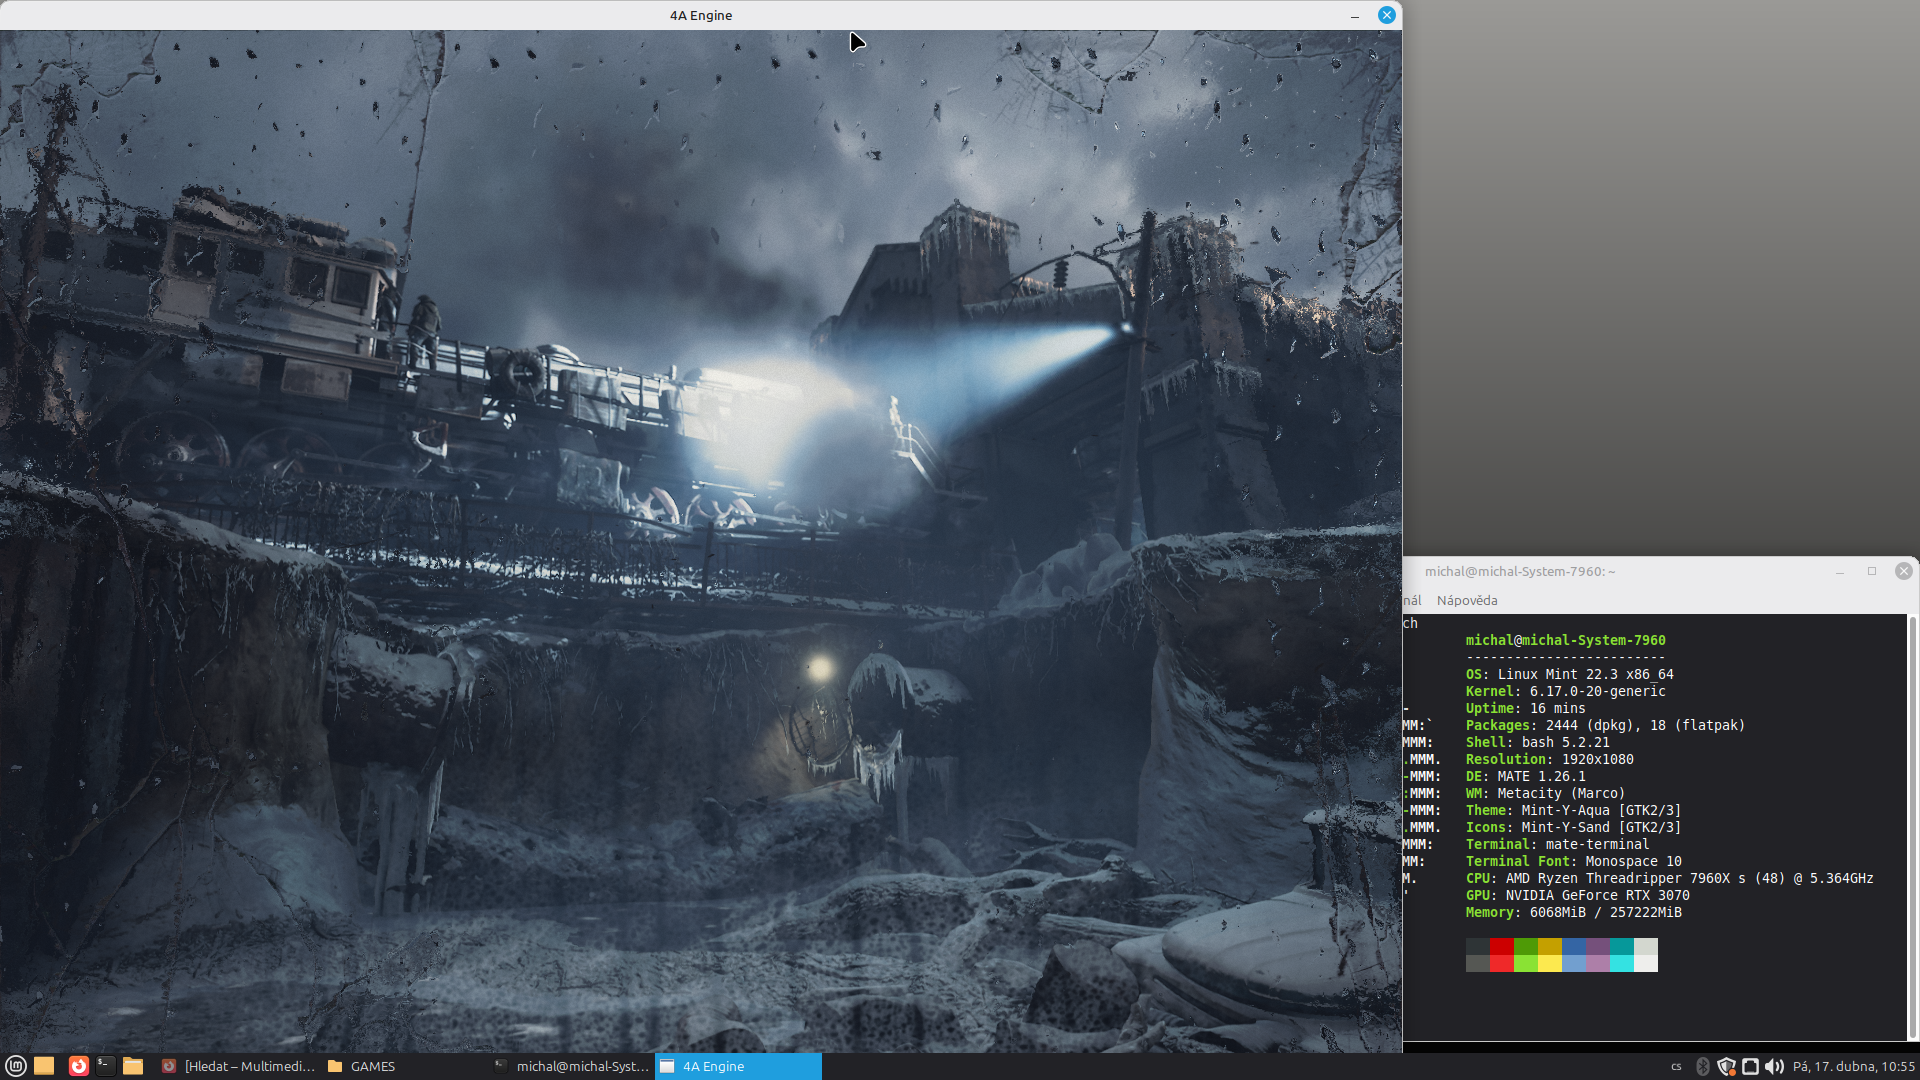Open the calendar from the clock

pyautogui.click(x=1853, y=1066)
